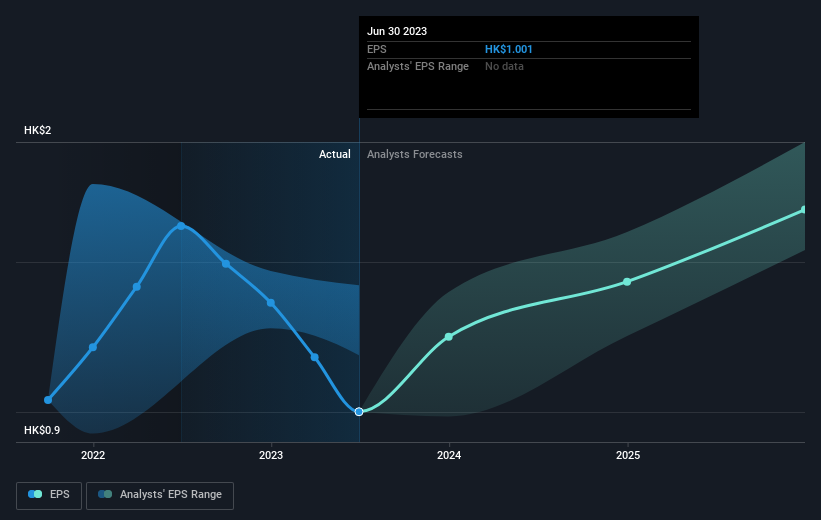Click the 2022 x-axis label
Image resolution: width=821 pixels, height=520 pixels.
click(93, 455)
